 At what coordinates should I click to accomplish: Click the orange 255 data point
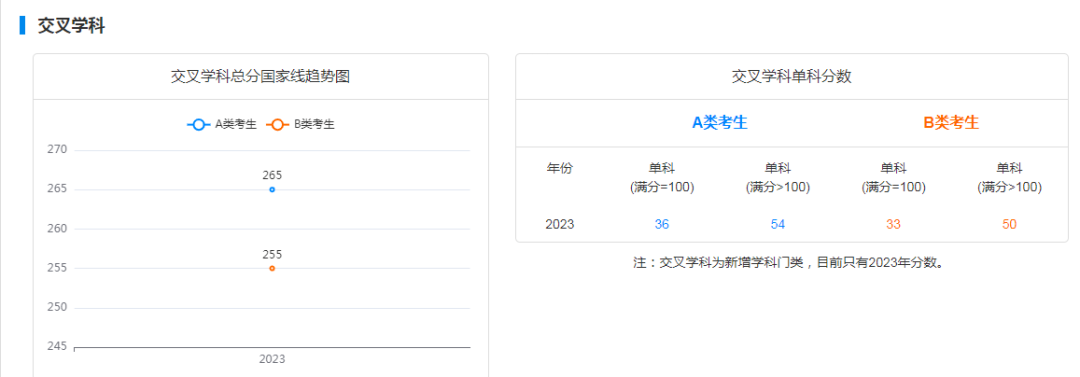[x=272, y=268]
